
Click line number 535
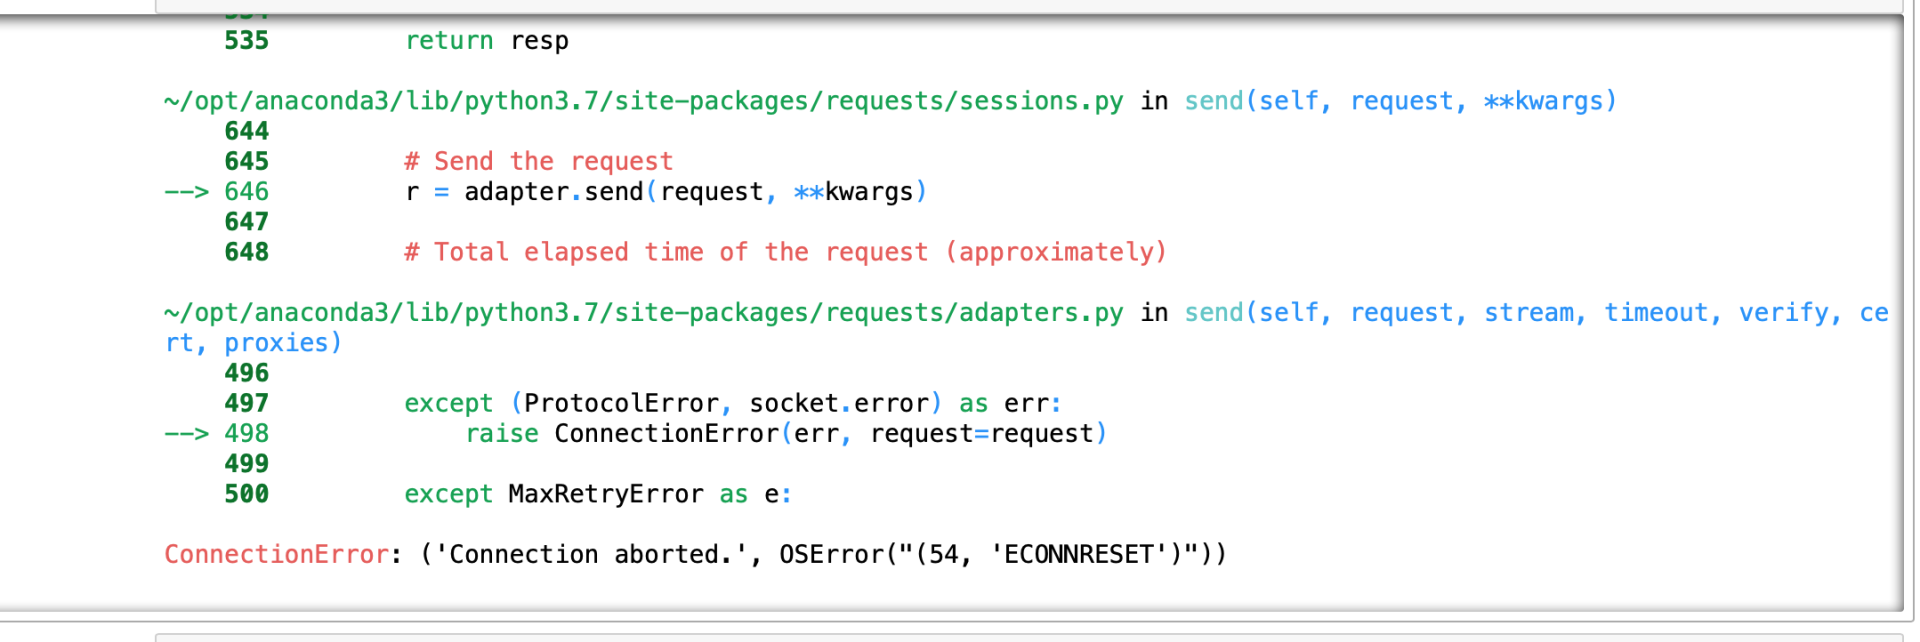247,41
